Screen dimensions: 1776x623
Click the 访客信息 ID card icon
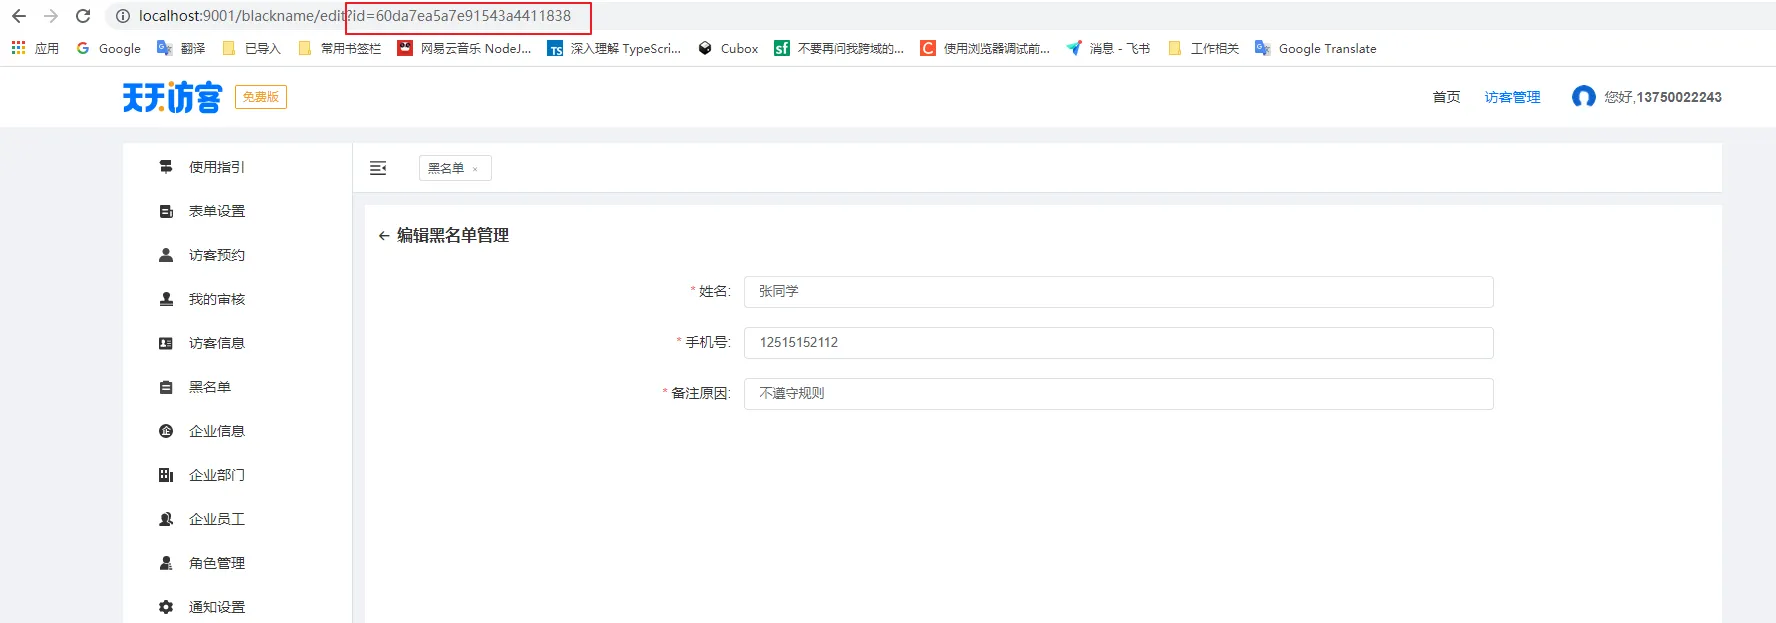[166, 343]
